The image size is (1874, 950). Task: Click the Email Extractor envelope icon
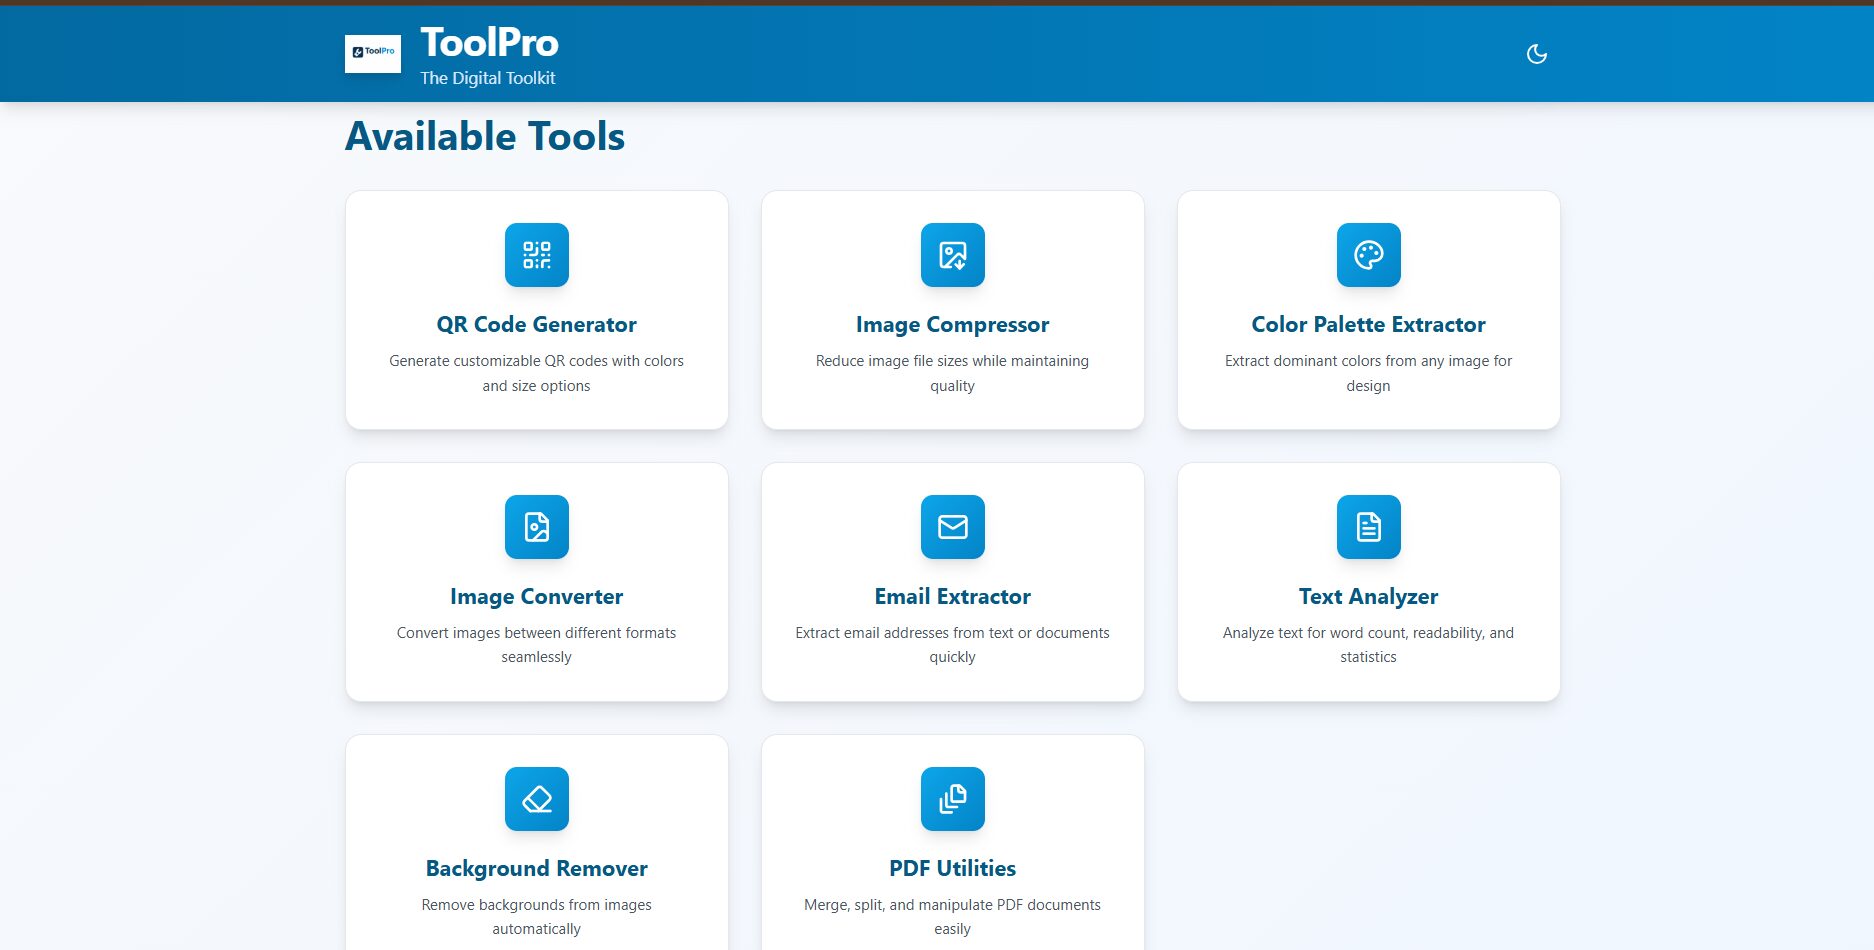[x=952, y=527]
